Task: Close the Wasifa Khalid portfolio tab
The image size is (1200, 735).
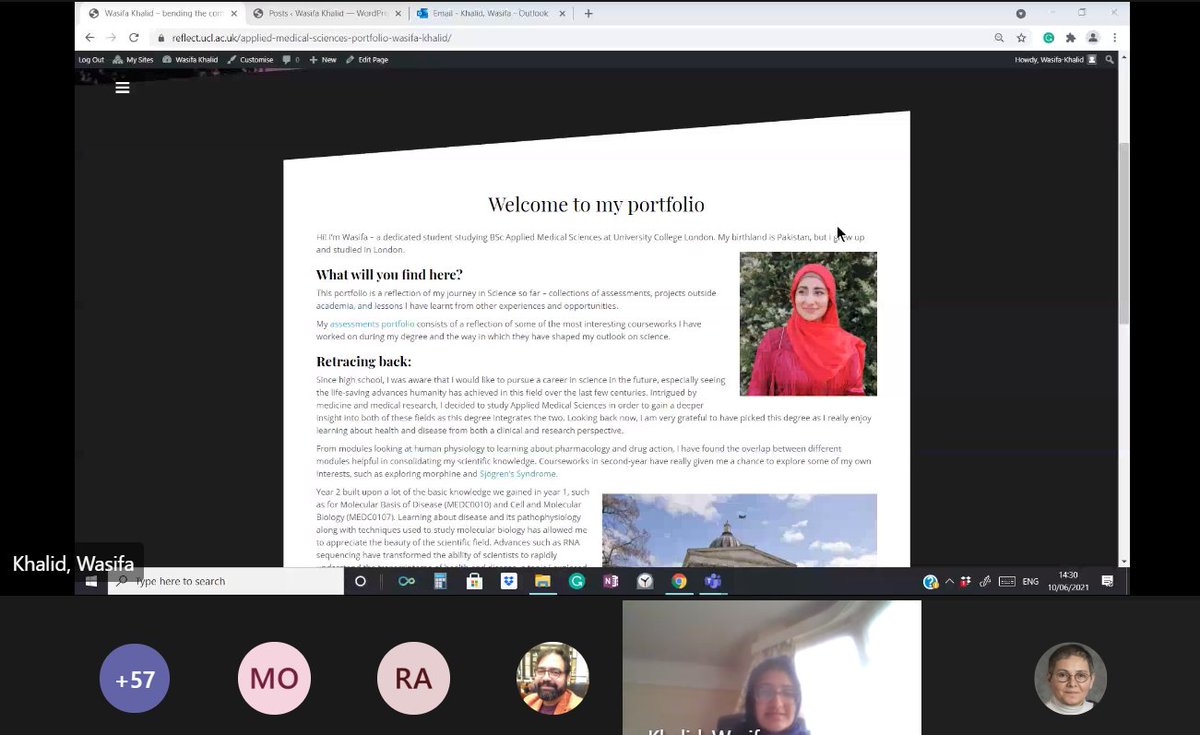Action: (x=234, y=13)
